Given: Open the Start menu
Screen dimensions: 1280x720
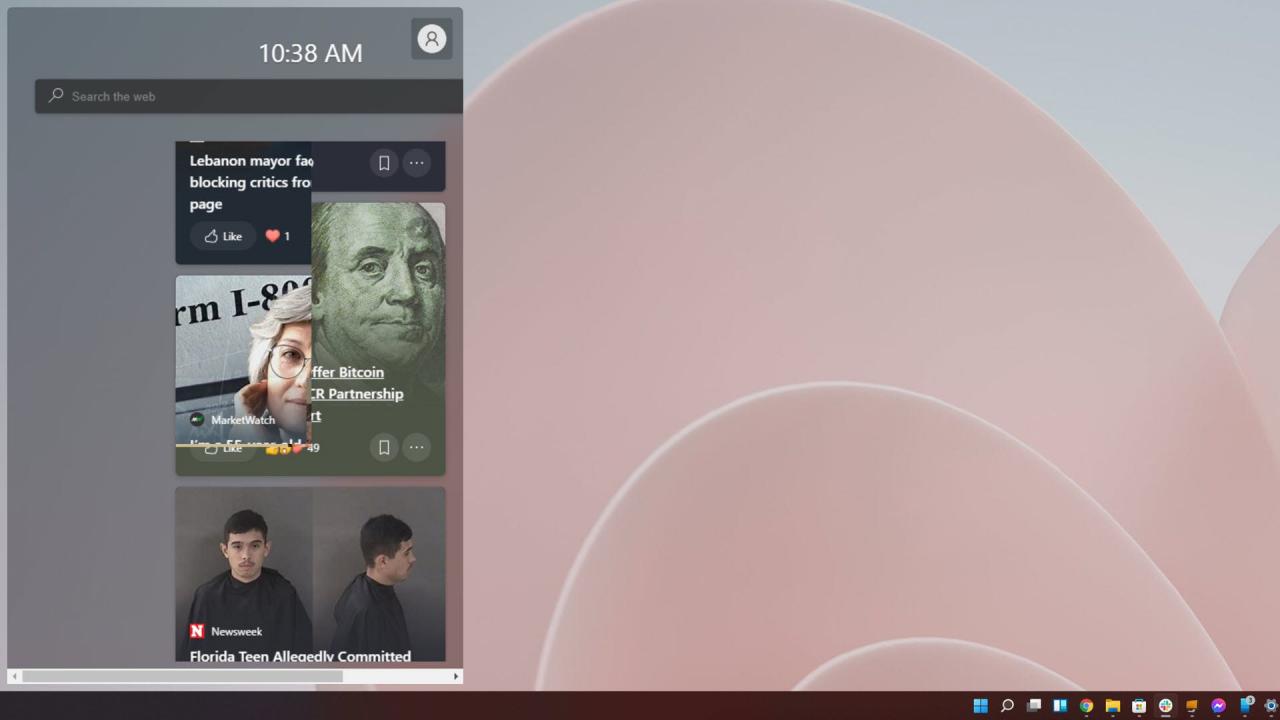Looking at the screenshot, I should pyautogui.click(x=978, y=705).
